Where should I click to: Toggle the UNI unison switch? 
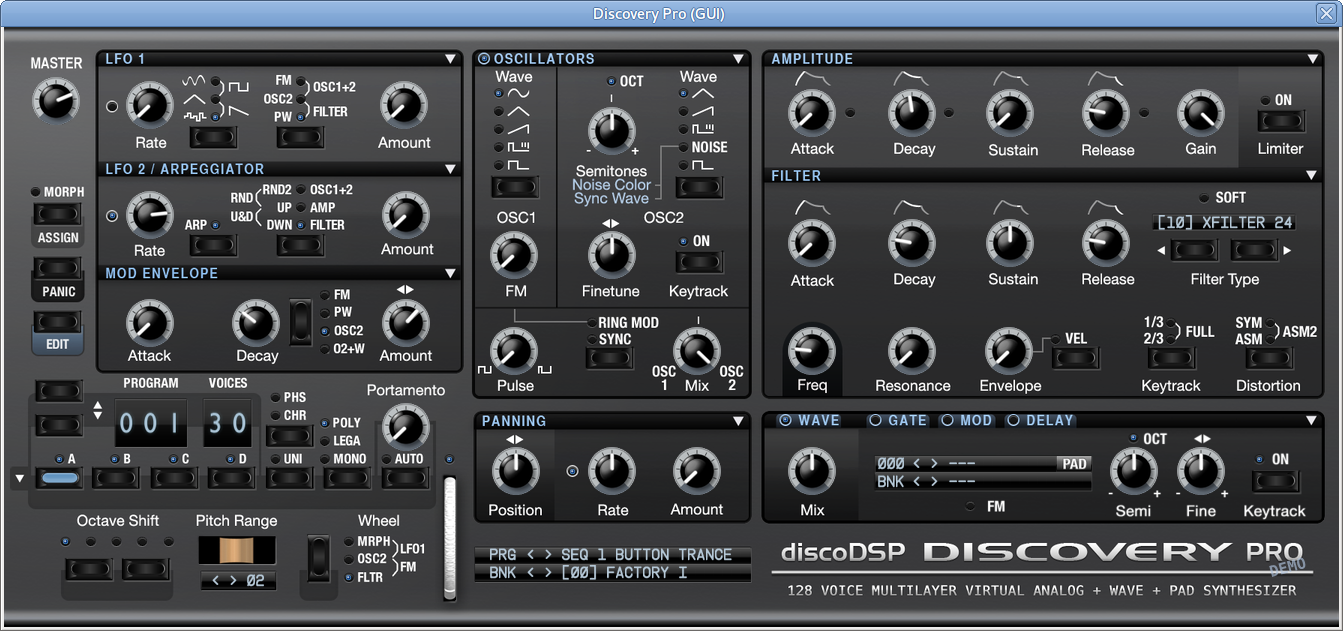coord(289,478)
